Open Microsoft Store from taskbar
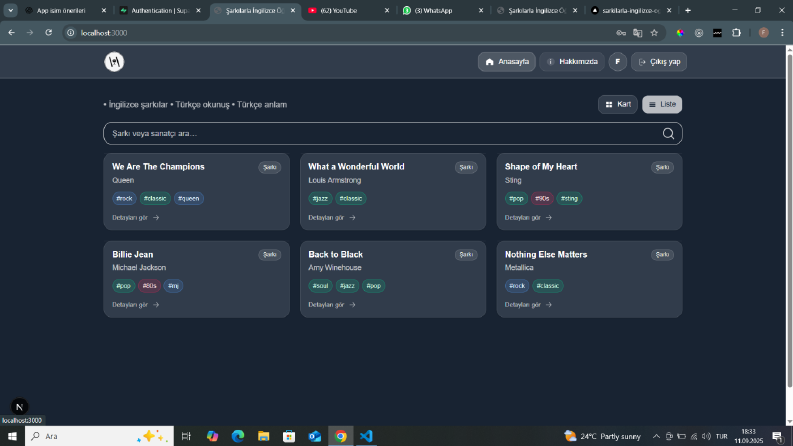The height and width of the screenshot is (446, 793). (289, 436)
